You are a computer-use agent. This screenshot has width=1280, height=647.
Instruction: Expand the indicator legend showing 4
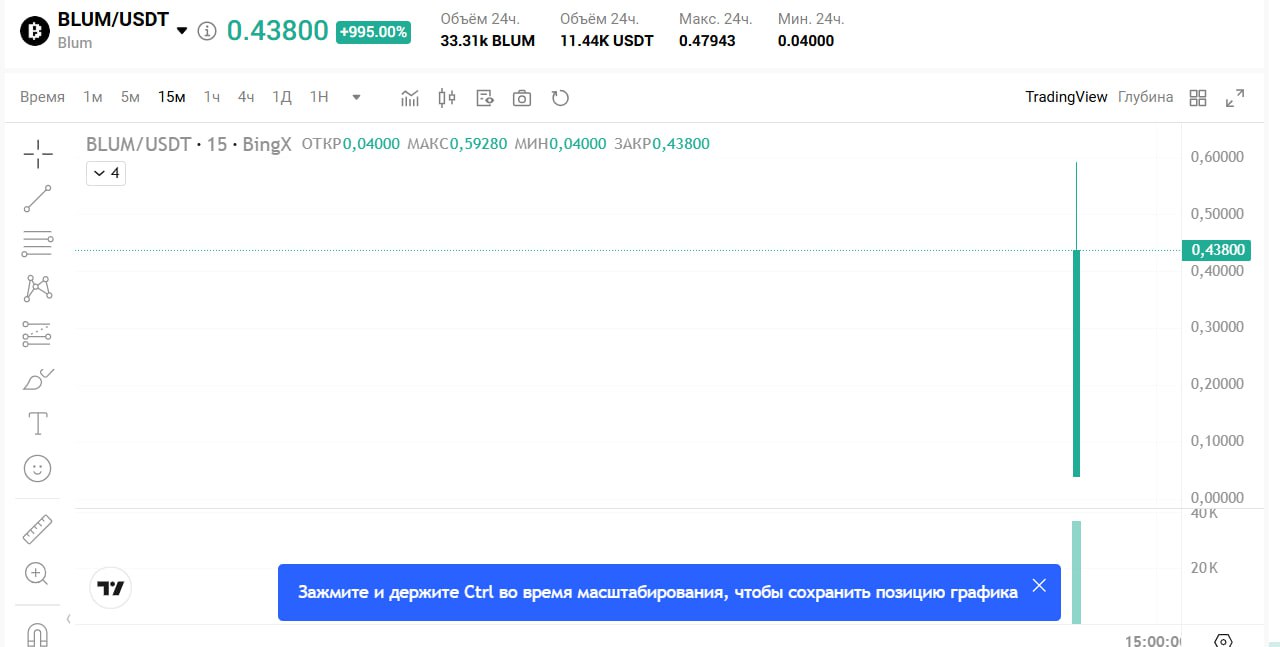(106, 173)
